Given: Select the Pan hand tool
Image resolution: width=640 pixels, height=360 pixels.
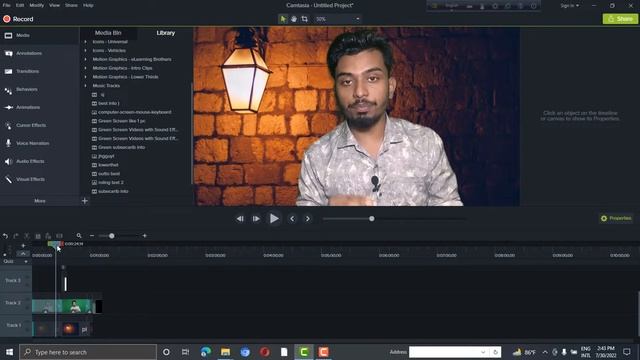Looking at the screenshot, I should (294, 19).
